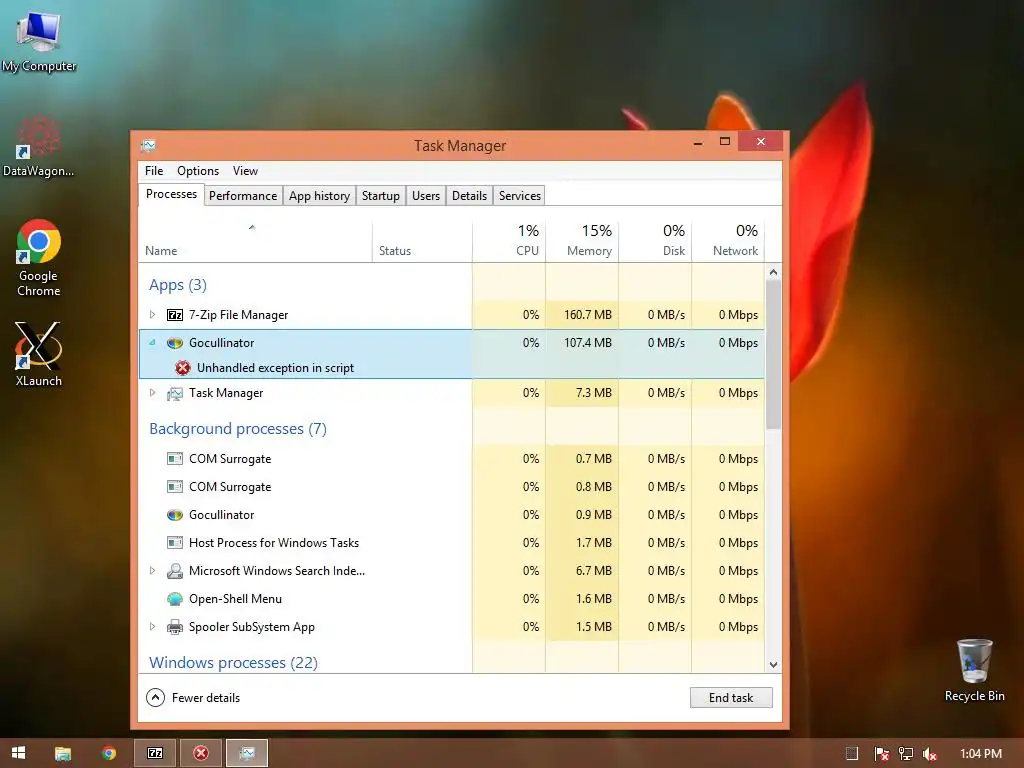This screenshot has width=1024, height=768.
Task: Switch to the Details tab
Action: click(470, 196)
